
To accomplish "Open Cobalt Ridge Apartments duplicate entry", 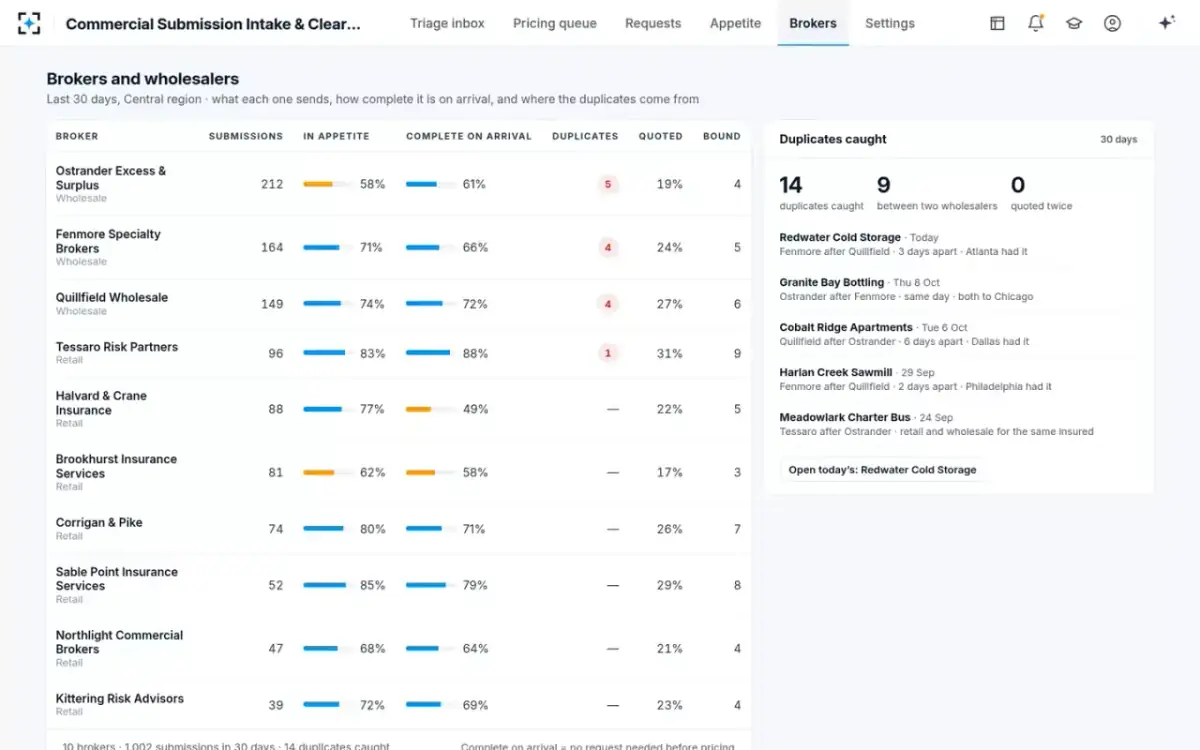I will (x=959, y=334).
